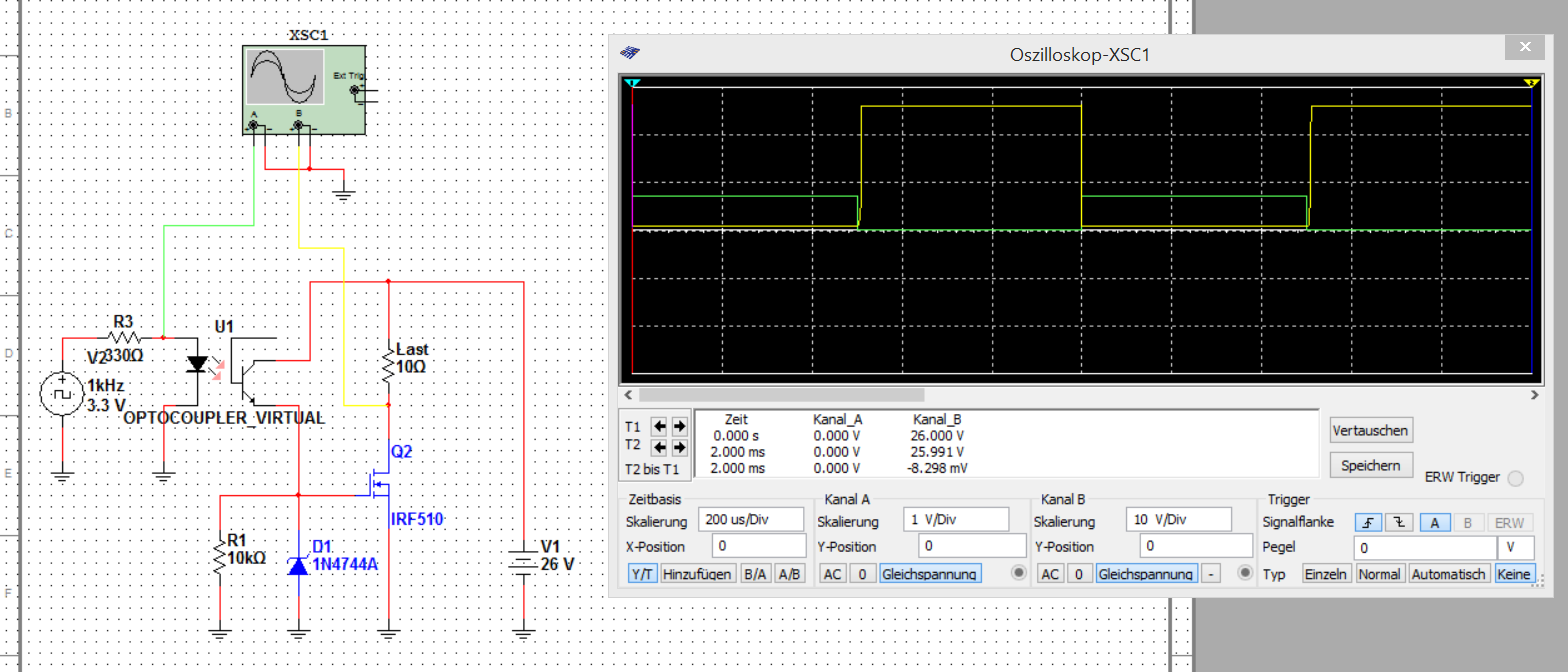Switch display to A/B mode
The width and height of the screenshot is (1568, 672).
click(789, 574)
